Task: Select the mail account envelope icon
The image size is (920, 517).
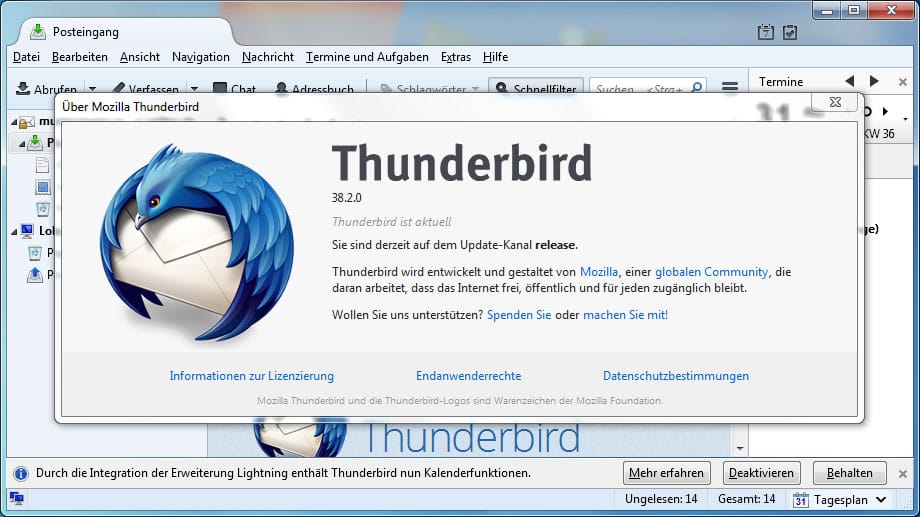Action: click(x=26, y=122)
